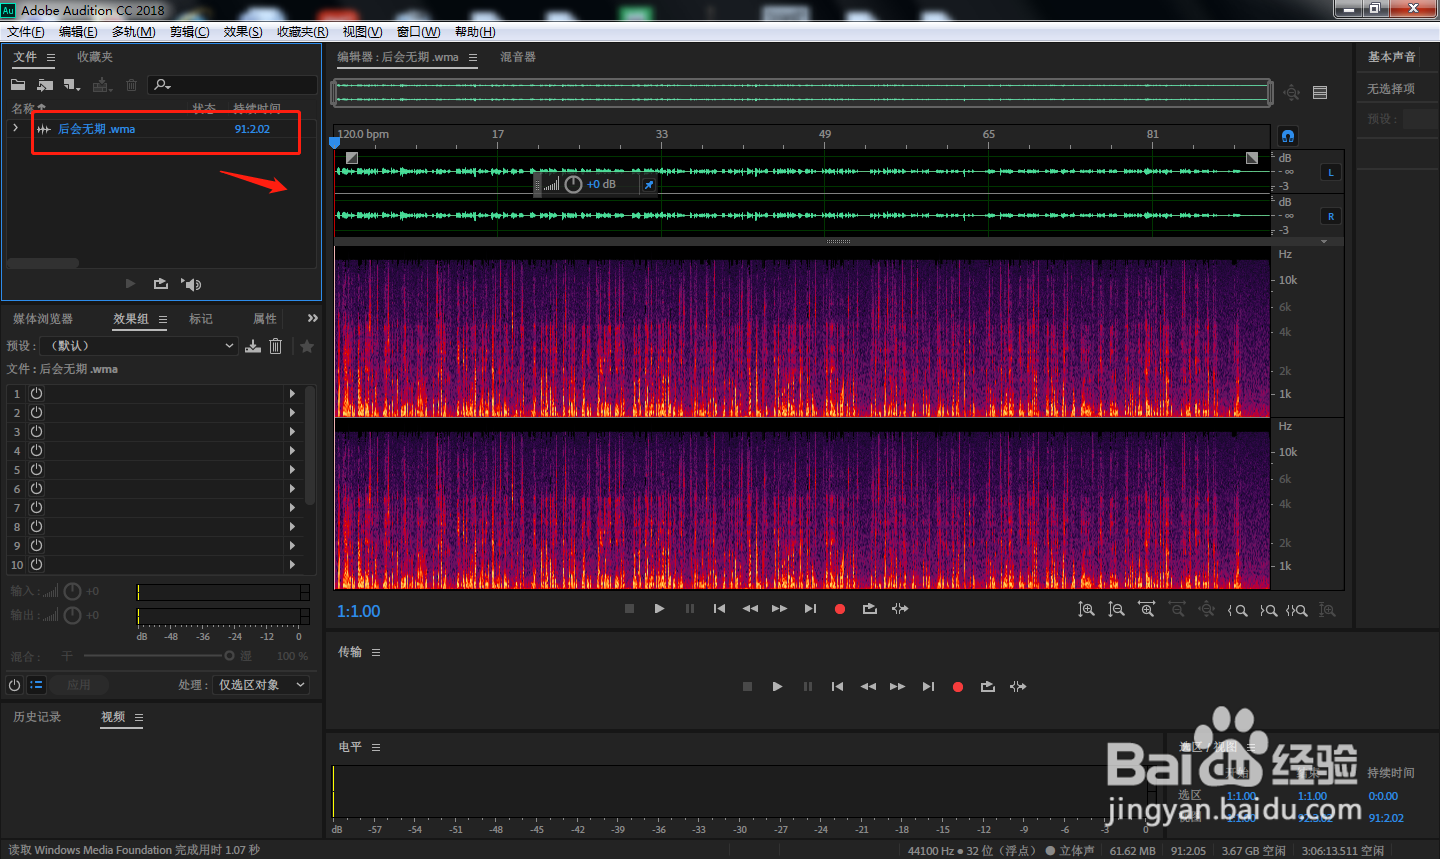Delete preset trash icon in Effects Rack

(276, 346)
